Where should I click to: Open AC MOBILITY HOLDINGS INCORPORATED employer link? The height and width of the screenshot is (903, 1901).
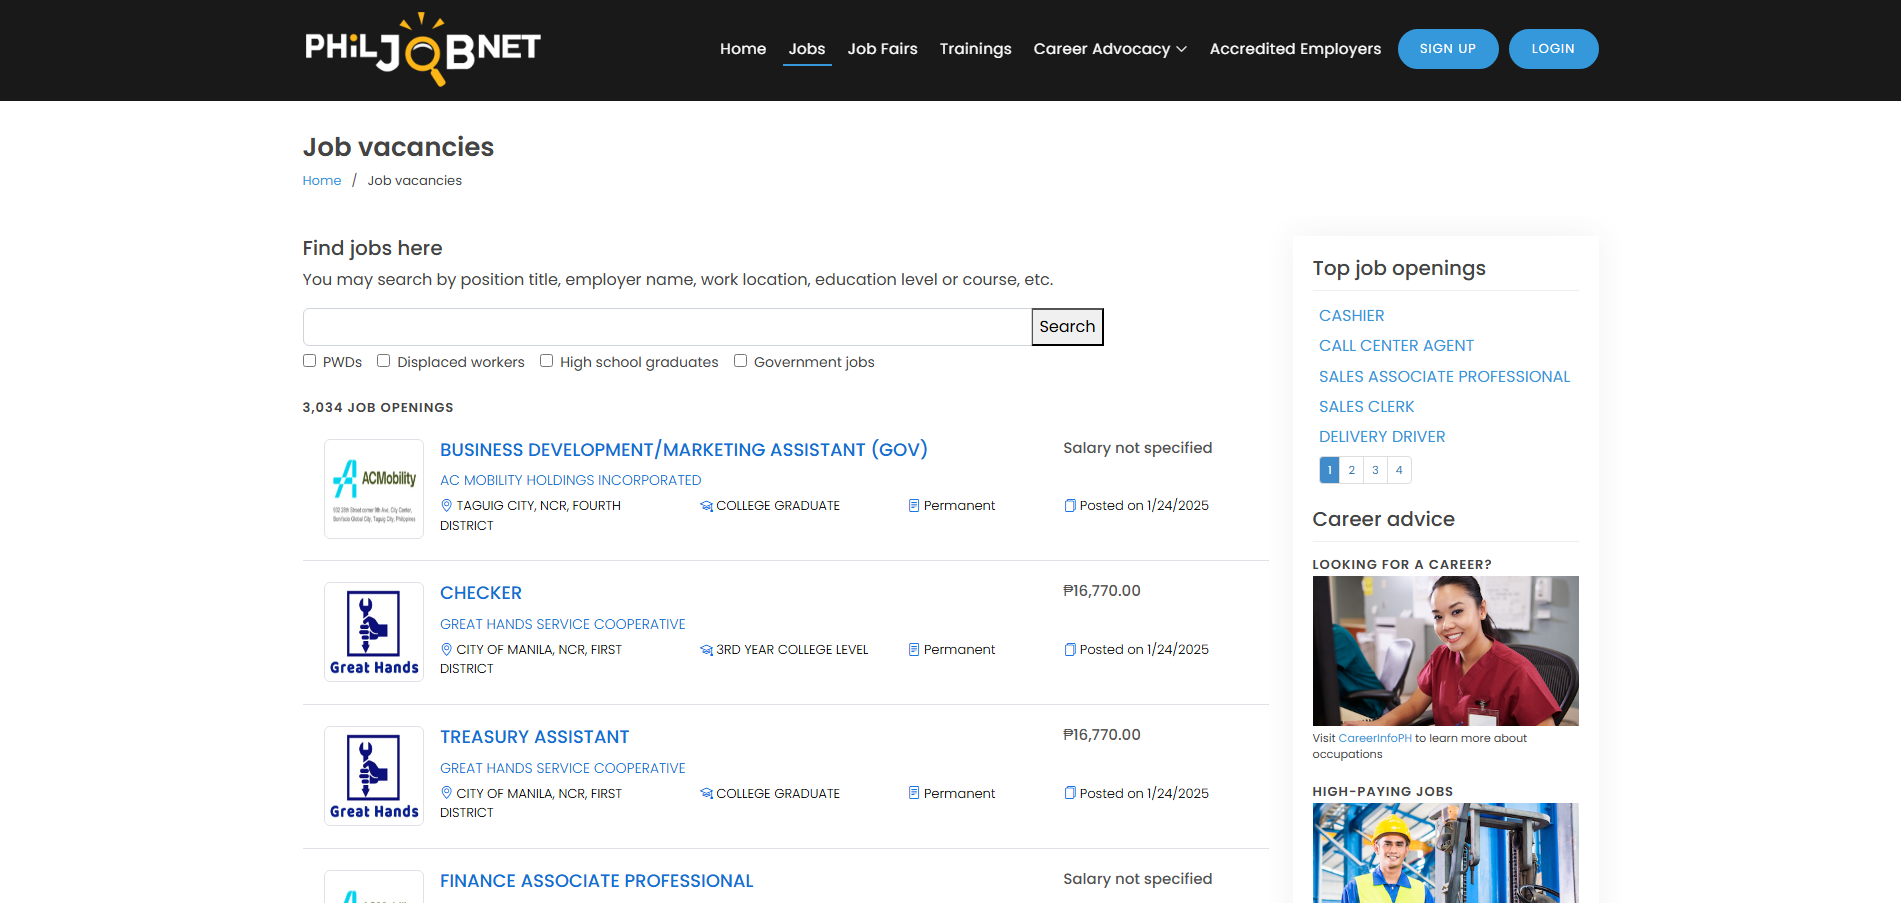click(571, 480)
